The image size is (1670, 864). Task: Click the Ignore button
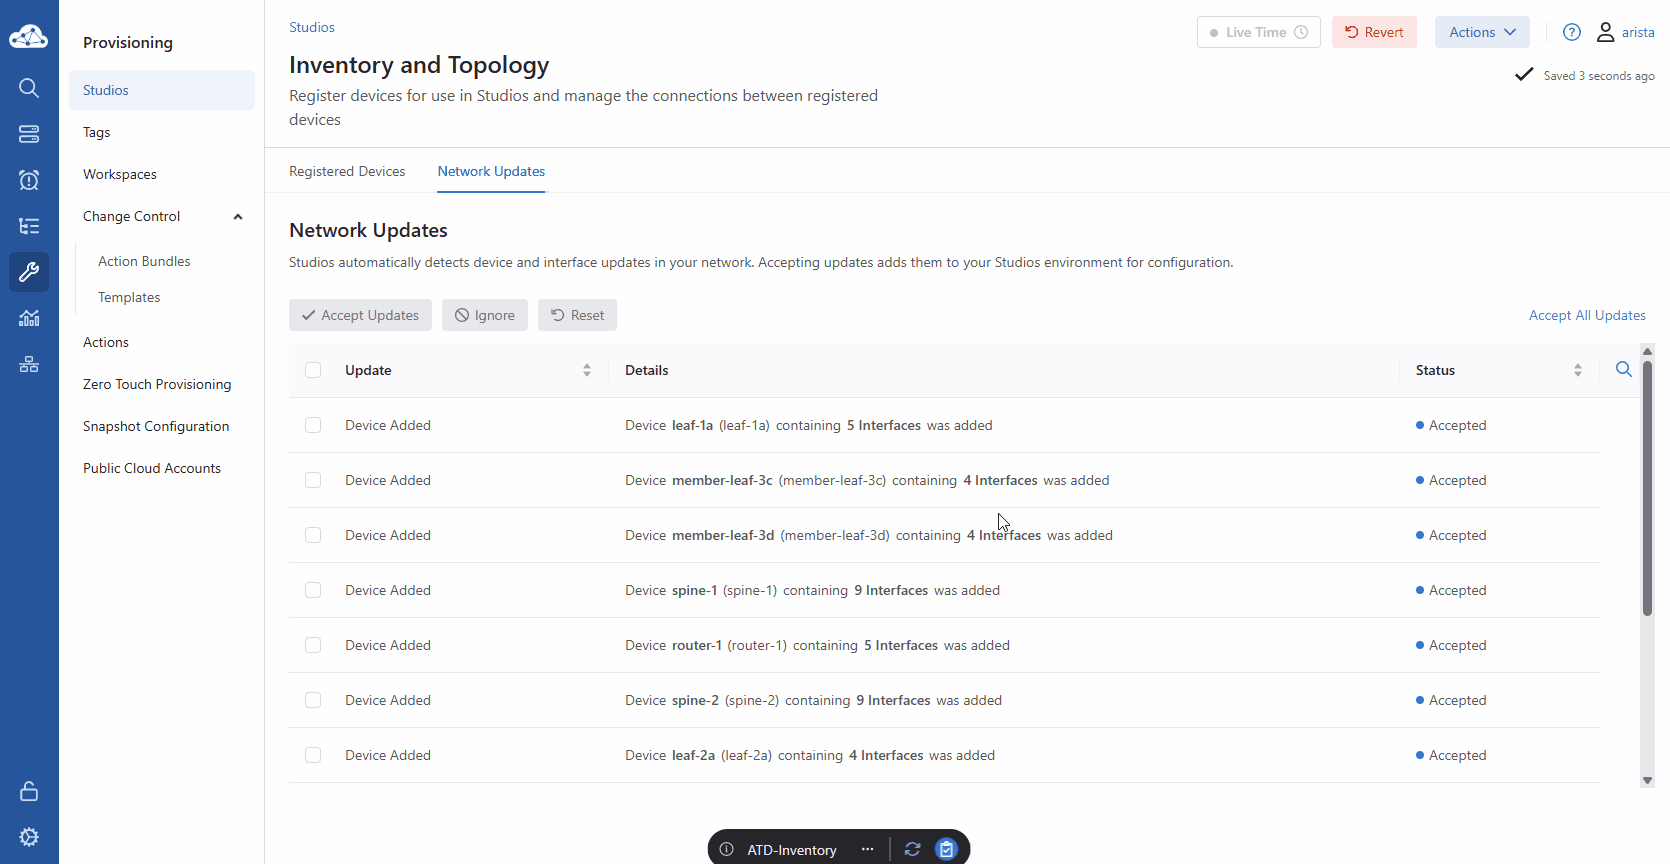pyautogui.click(x=485, y=315)
